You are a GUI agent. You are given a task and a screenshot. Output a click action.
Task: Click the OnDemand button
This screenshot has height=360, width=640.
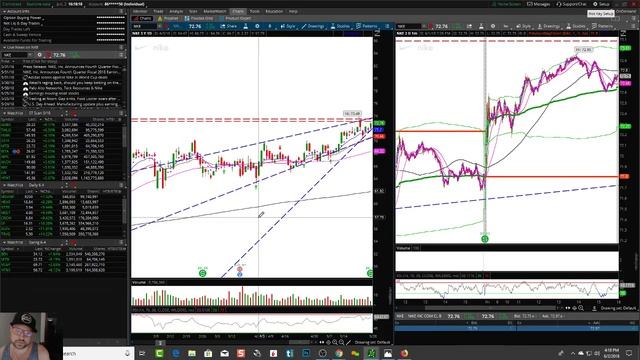(627, 11)
